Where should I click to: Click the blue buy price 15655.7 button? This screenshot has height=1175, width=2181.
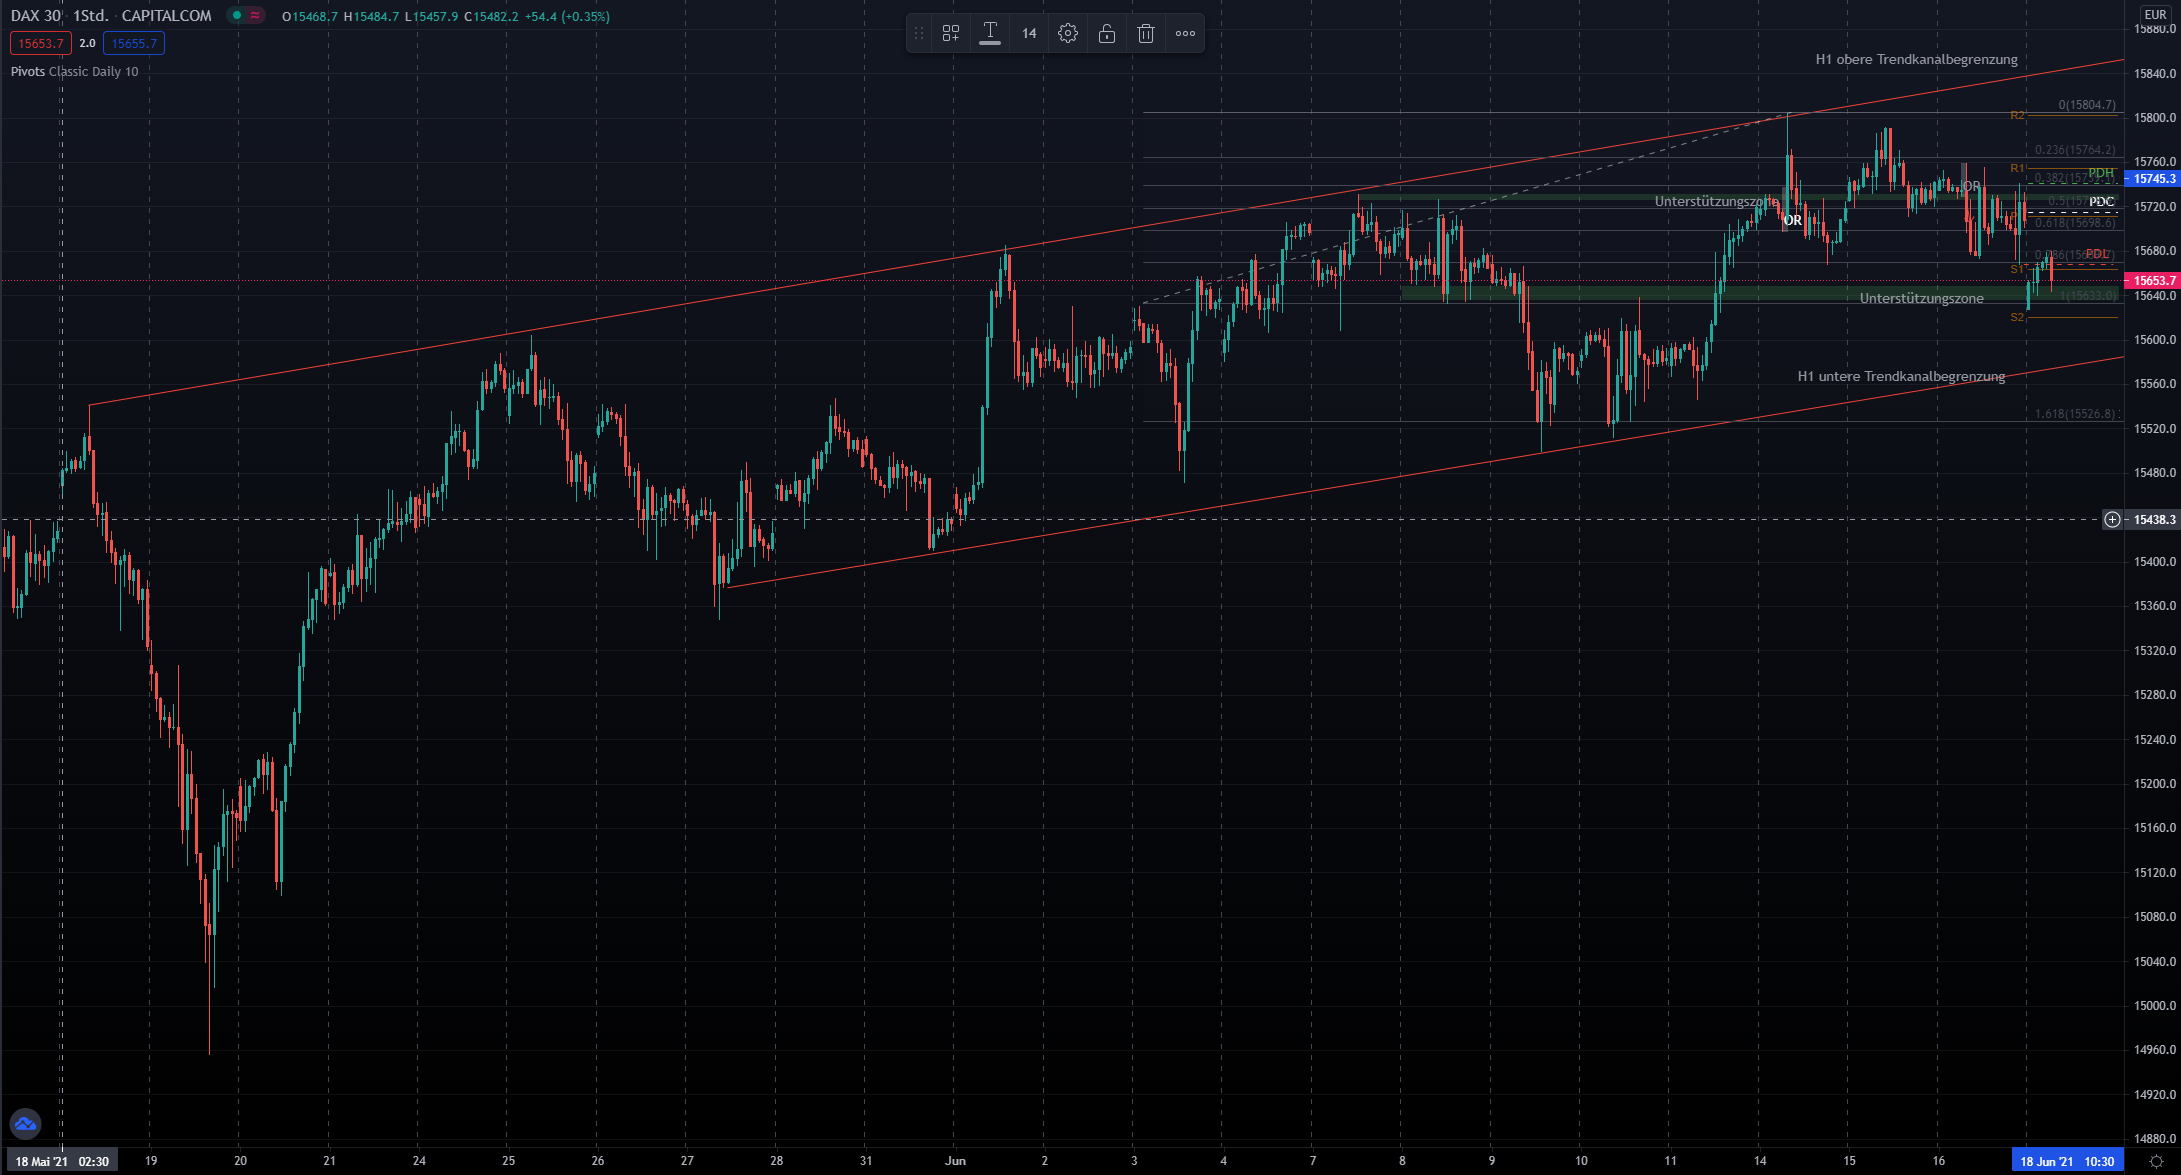(x=134, y=43)
